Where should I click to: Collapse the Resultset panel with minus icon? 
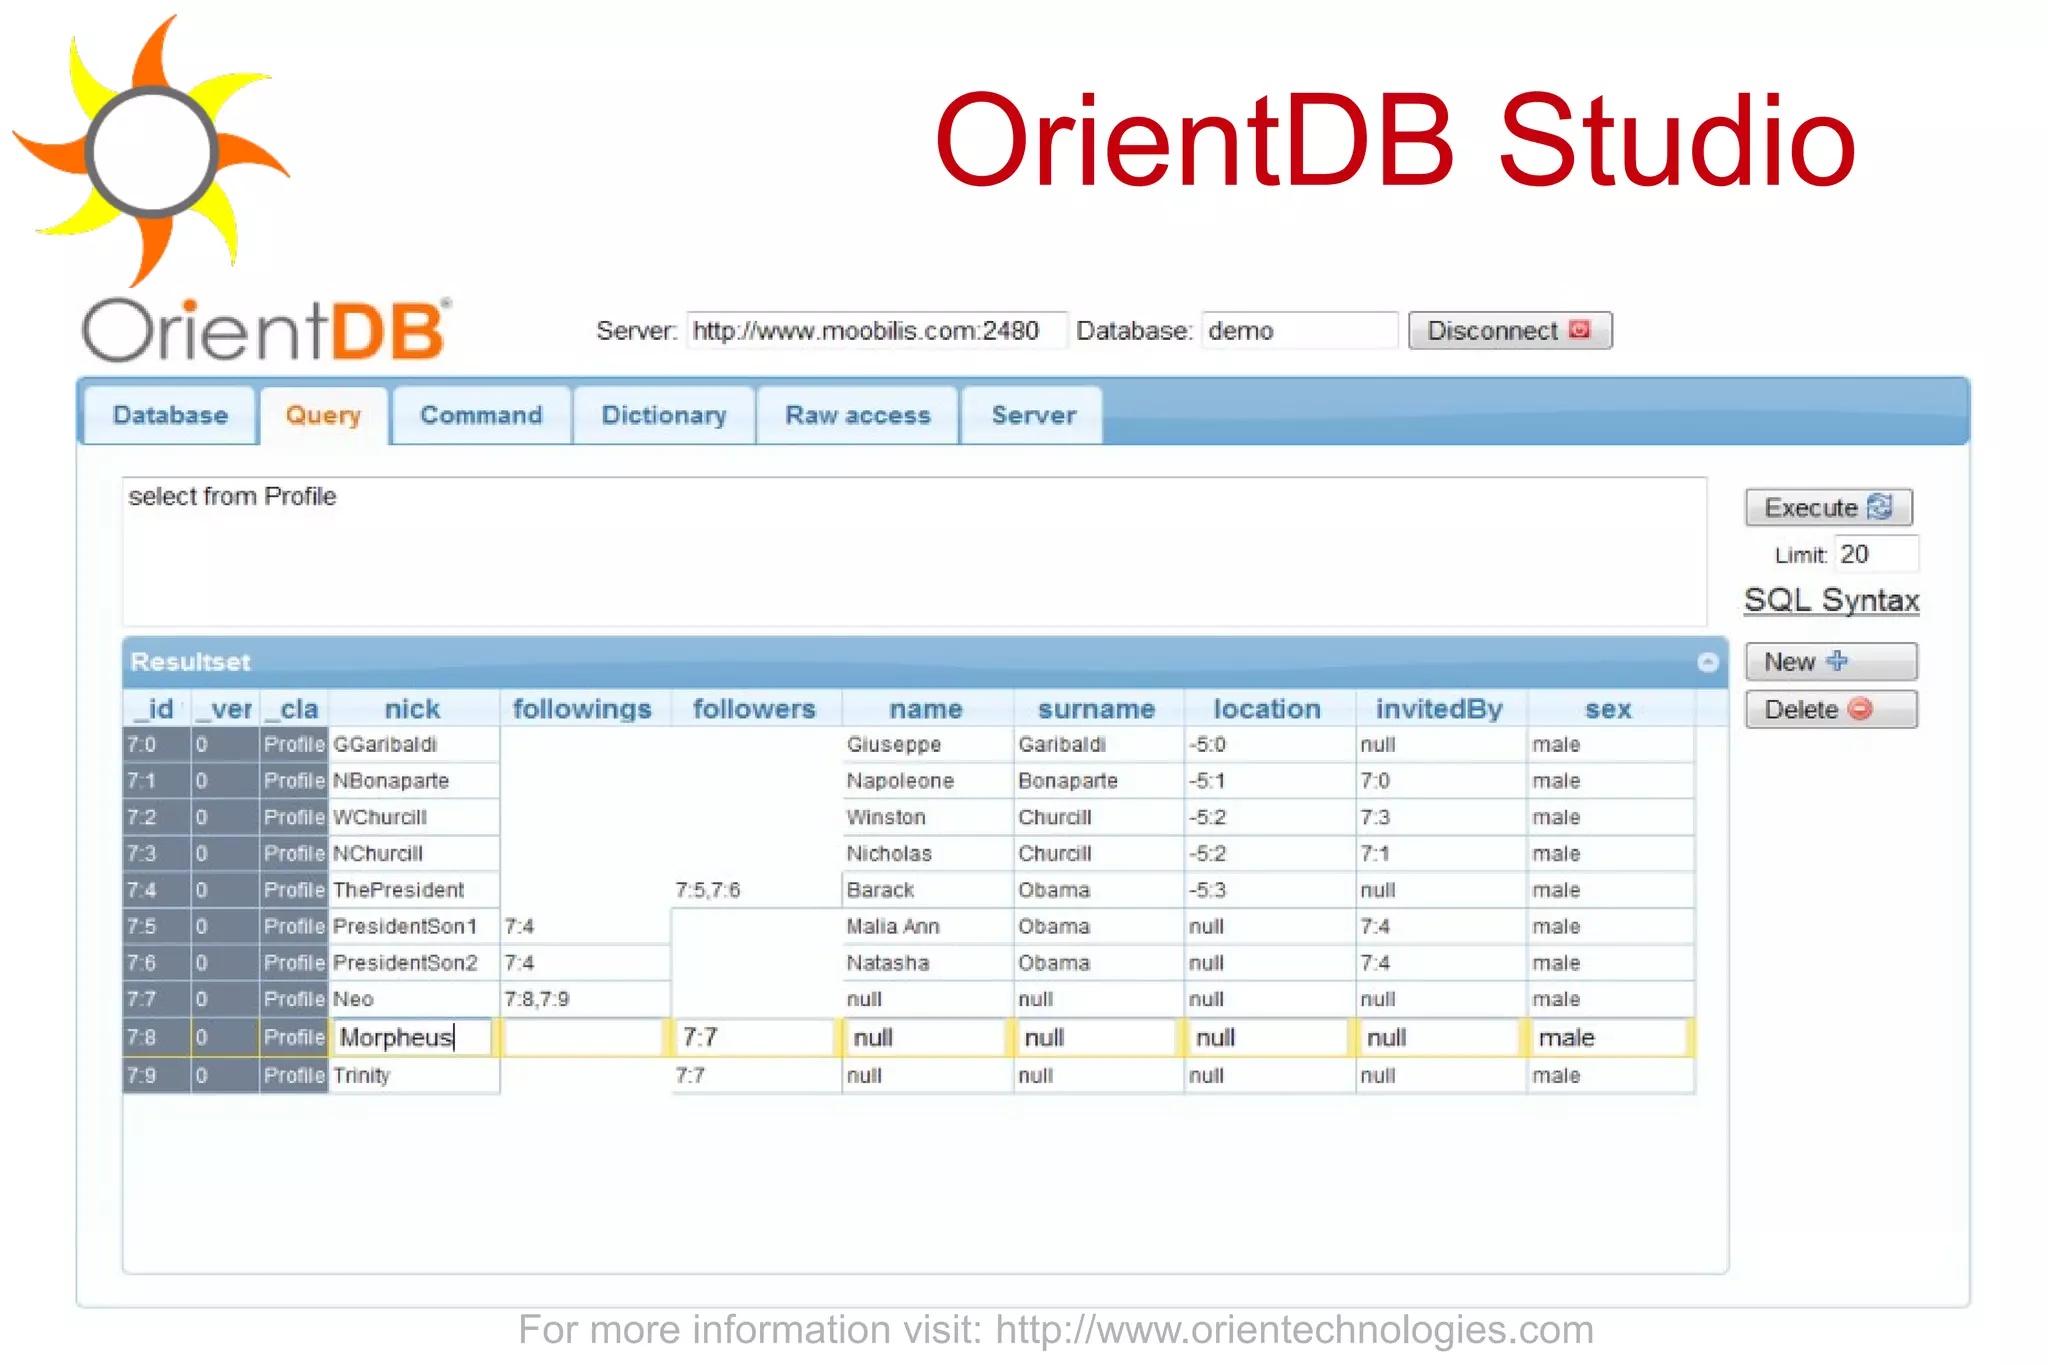click(1707, 662)
